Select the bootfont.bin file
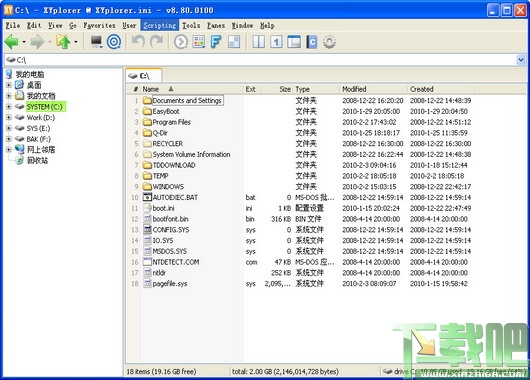The width and height of the screenshot is (530, 380). click(x=170, y=219)
